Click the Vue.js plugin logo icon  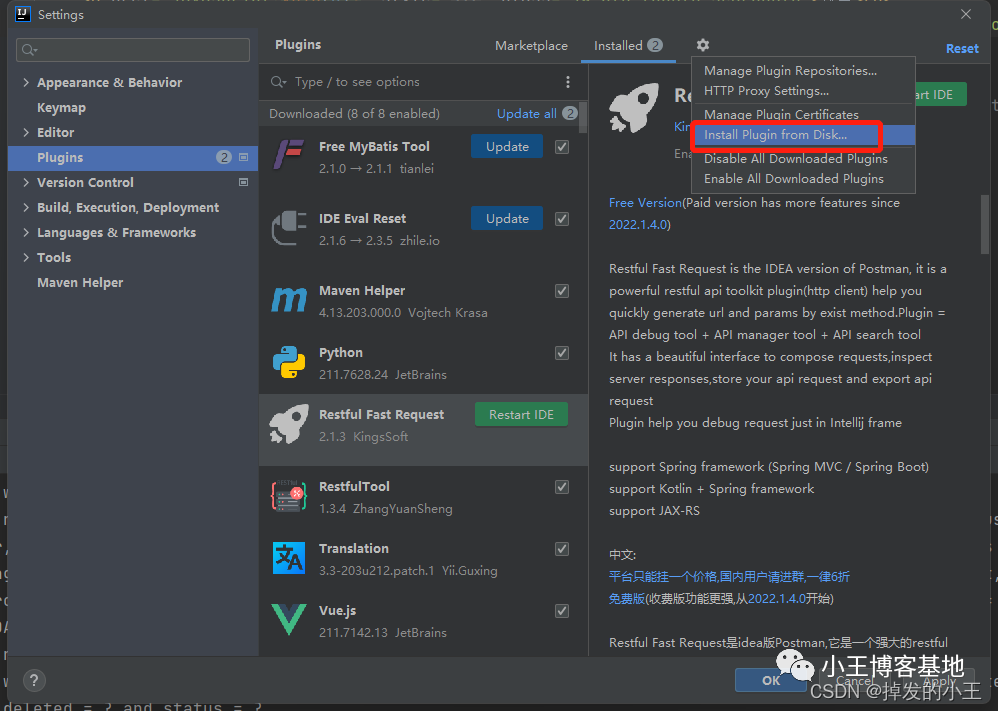tap(289, 620)
